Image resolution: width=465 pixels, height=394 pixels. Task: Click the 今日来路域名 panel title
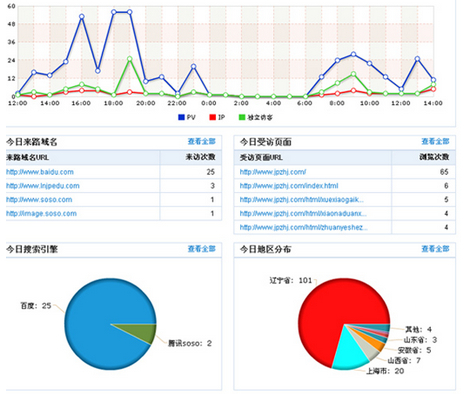(32, 142)
